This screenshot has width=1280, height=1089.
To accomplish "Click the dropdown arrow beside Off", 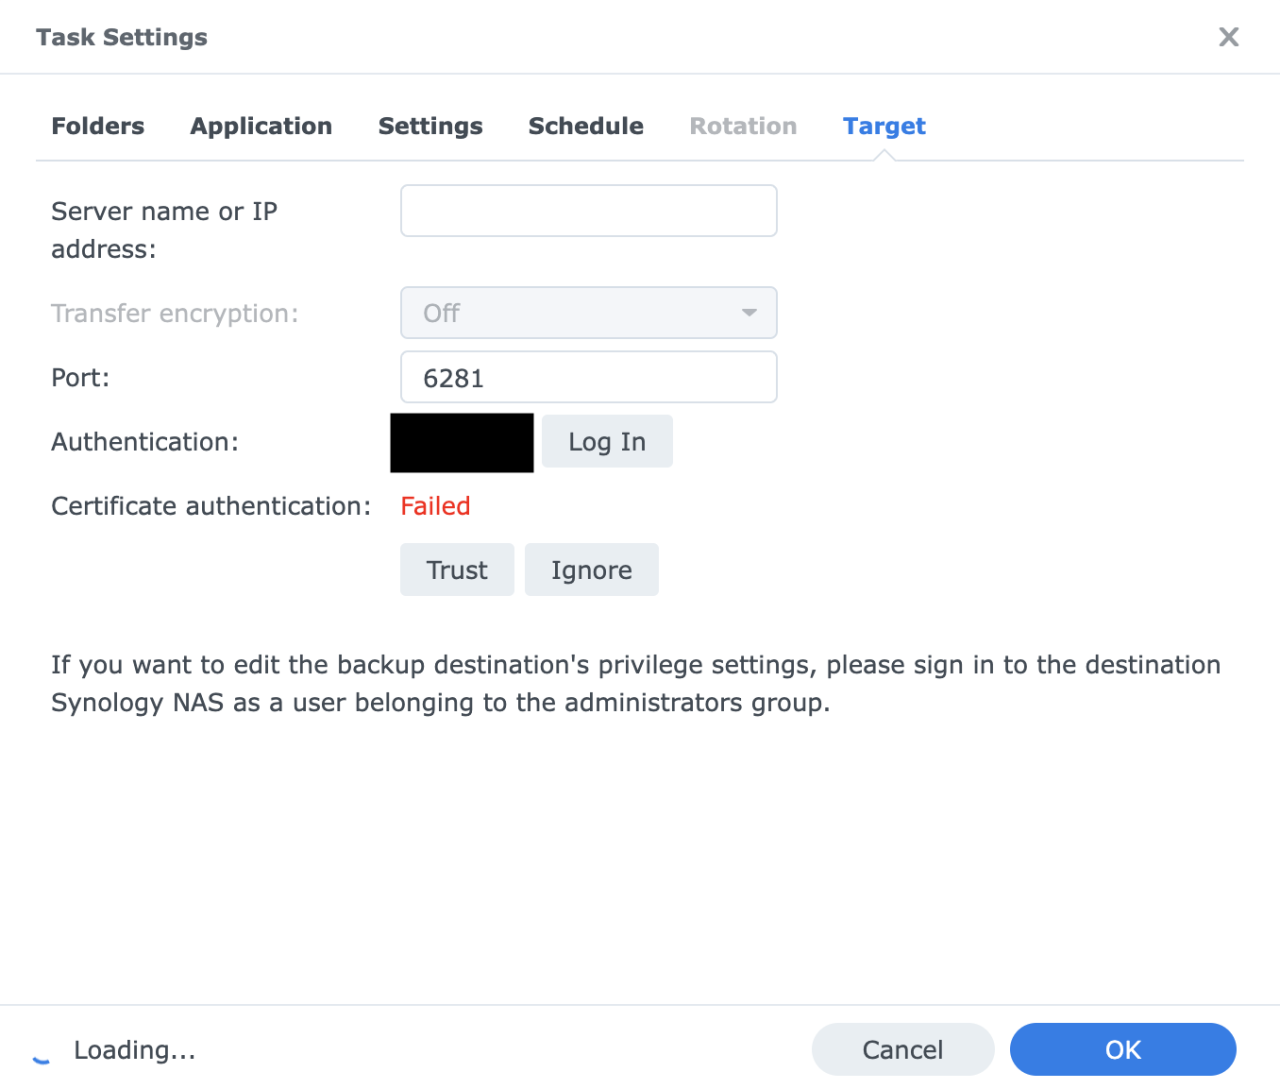I will coord(748,312).
